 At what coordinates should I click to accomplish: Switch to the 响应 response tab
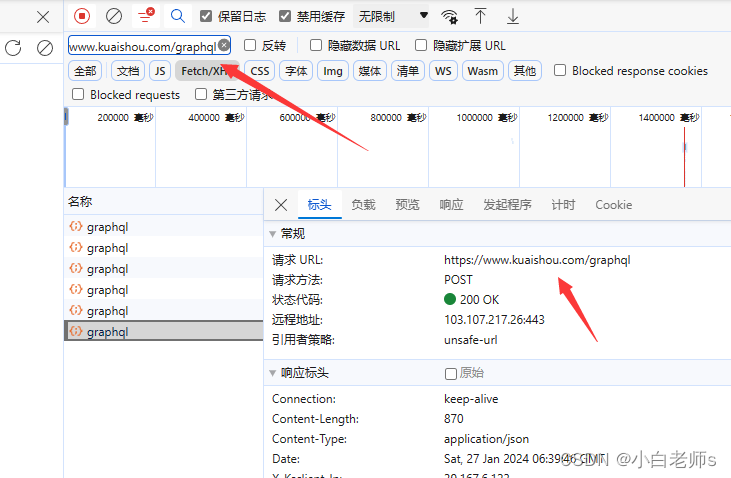point(451,205)
